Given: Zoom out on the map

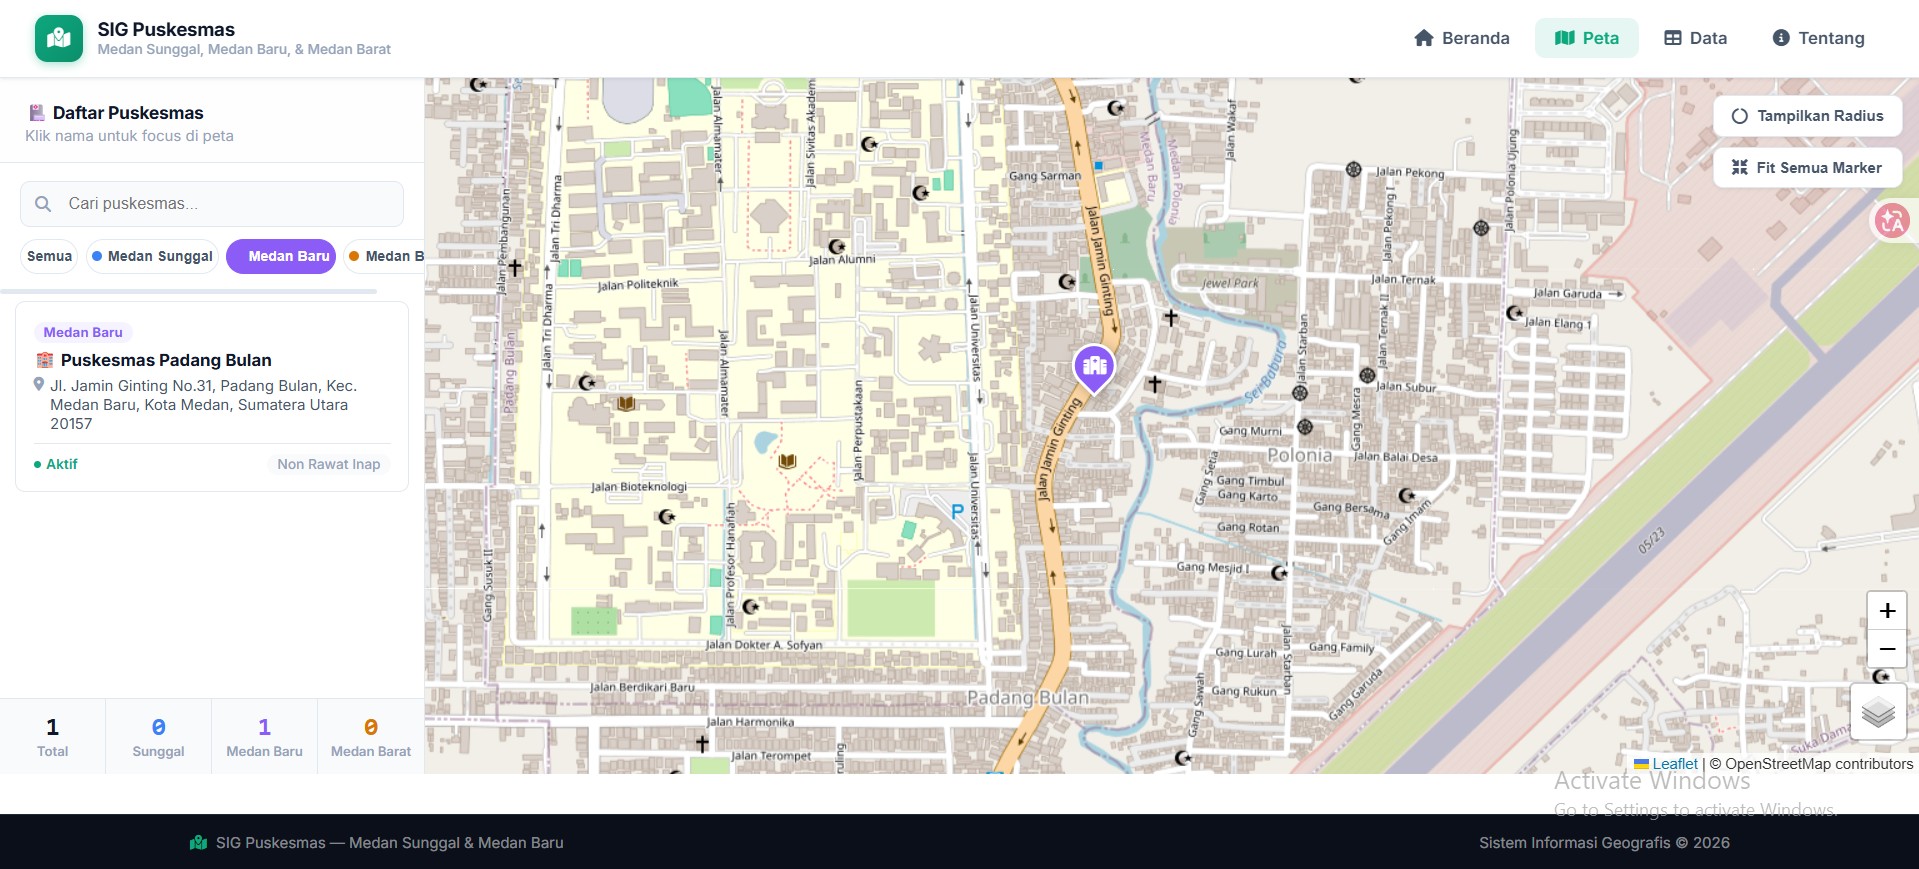Looking at the screenshot, I should click(1887, 649).
